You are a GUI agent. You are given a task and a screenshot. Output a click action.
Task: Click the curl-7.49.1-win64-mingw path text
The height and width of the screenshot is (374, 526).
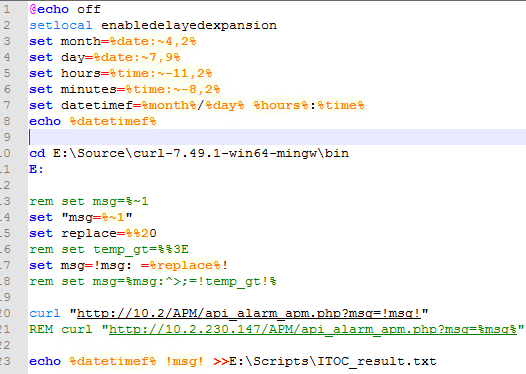201,153
